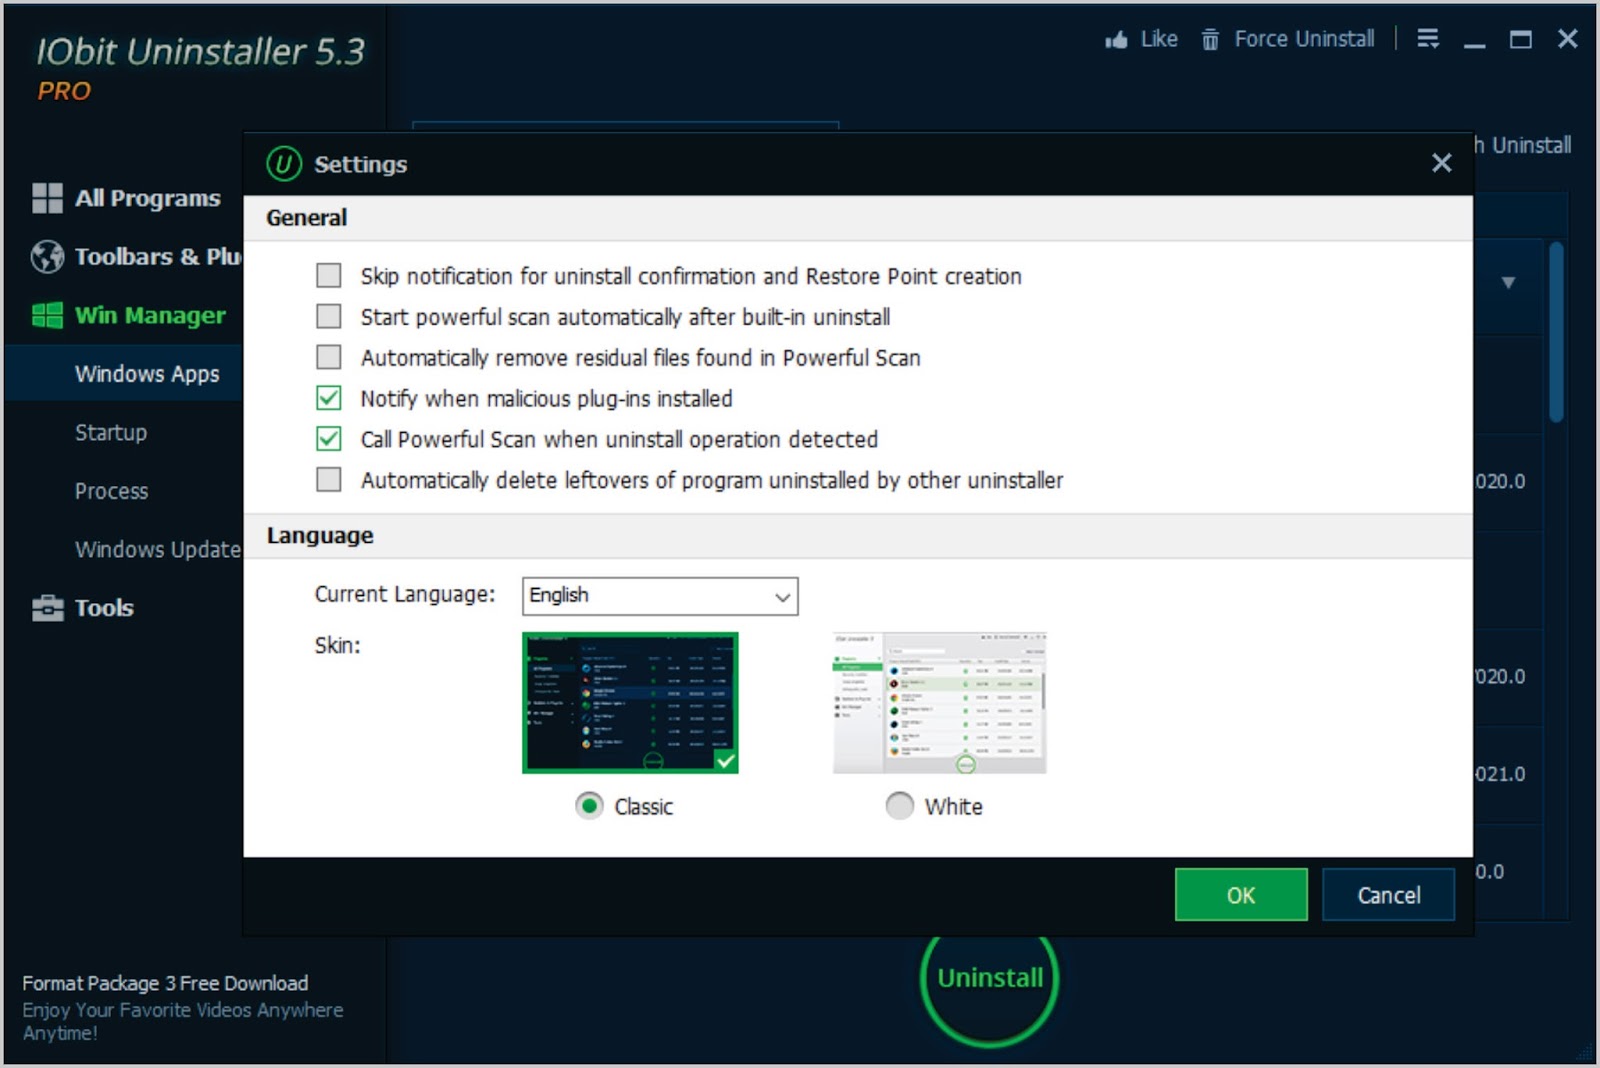Click the Toolbars & Plug-ins globe icon
Viewport: 1600px width, 1068px height.
point(47,257)
